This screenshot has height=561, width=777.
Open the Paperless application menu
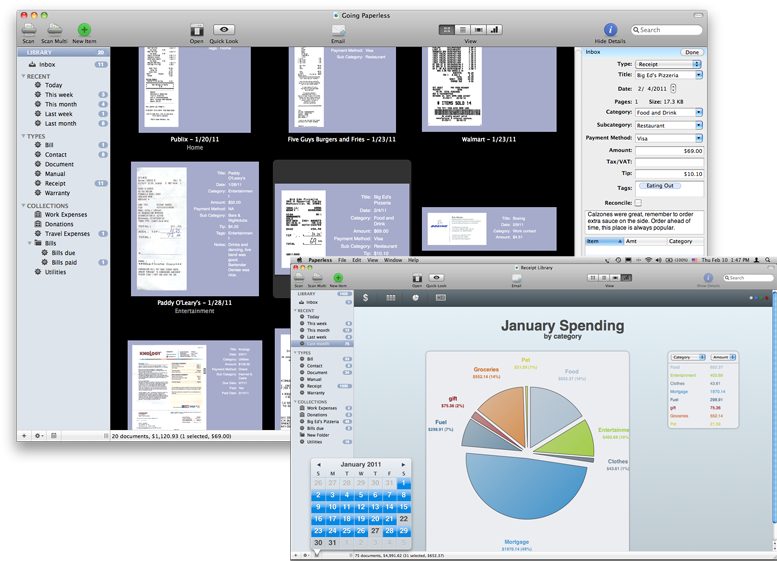(x=320, y=260)
